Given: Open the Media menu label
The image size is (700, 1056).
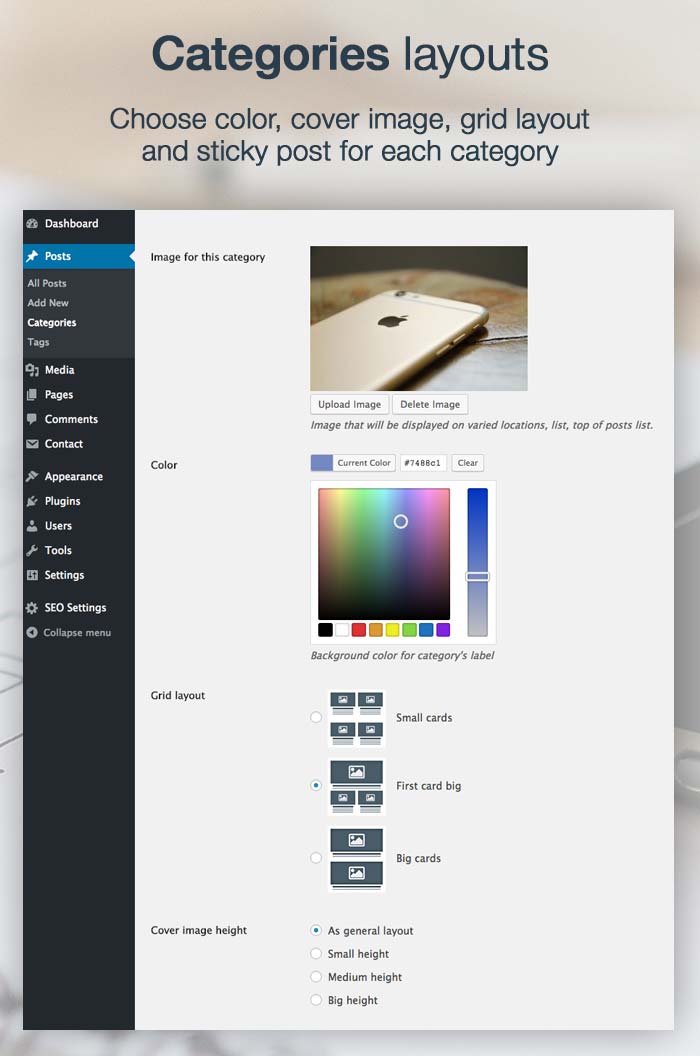Looking at the screenshot, I should click(x=59, y=370).
